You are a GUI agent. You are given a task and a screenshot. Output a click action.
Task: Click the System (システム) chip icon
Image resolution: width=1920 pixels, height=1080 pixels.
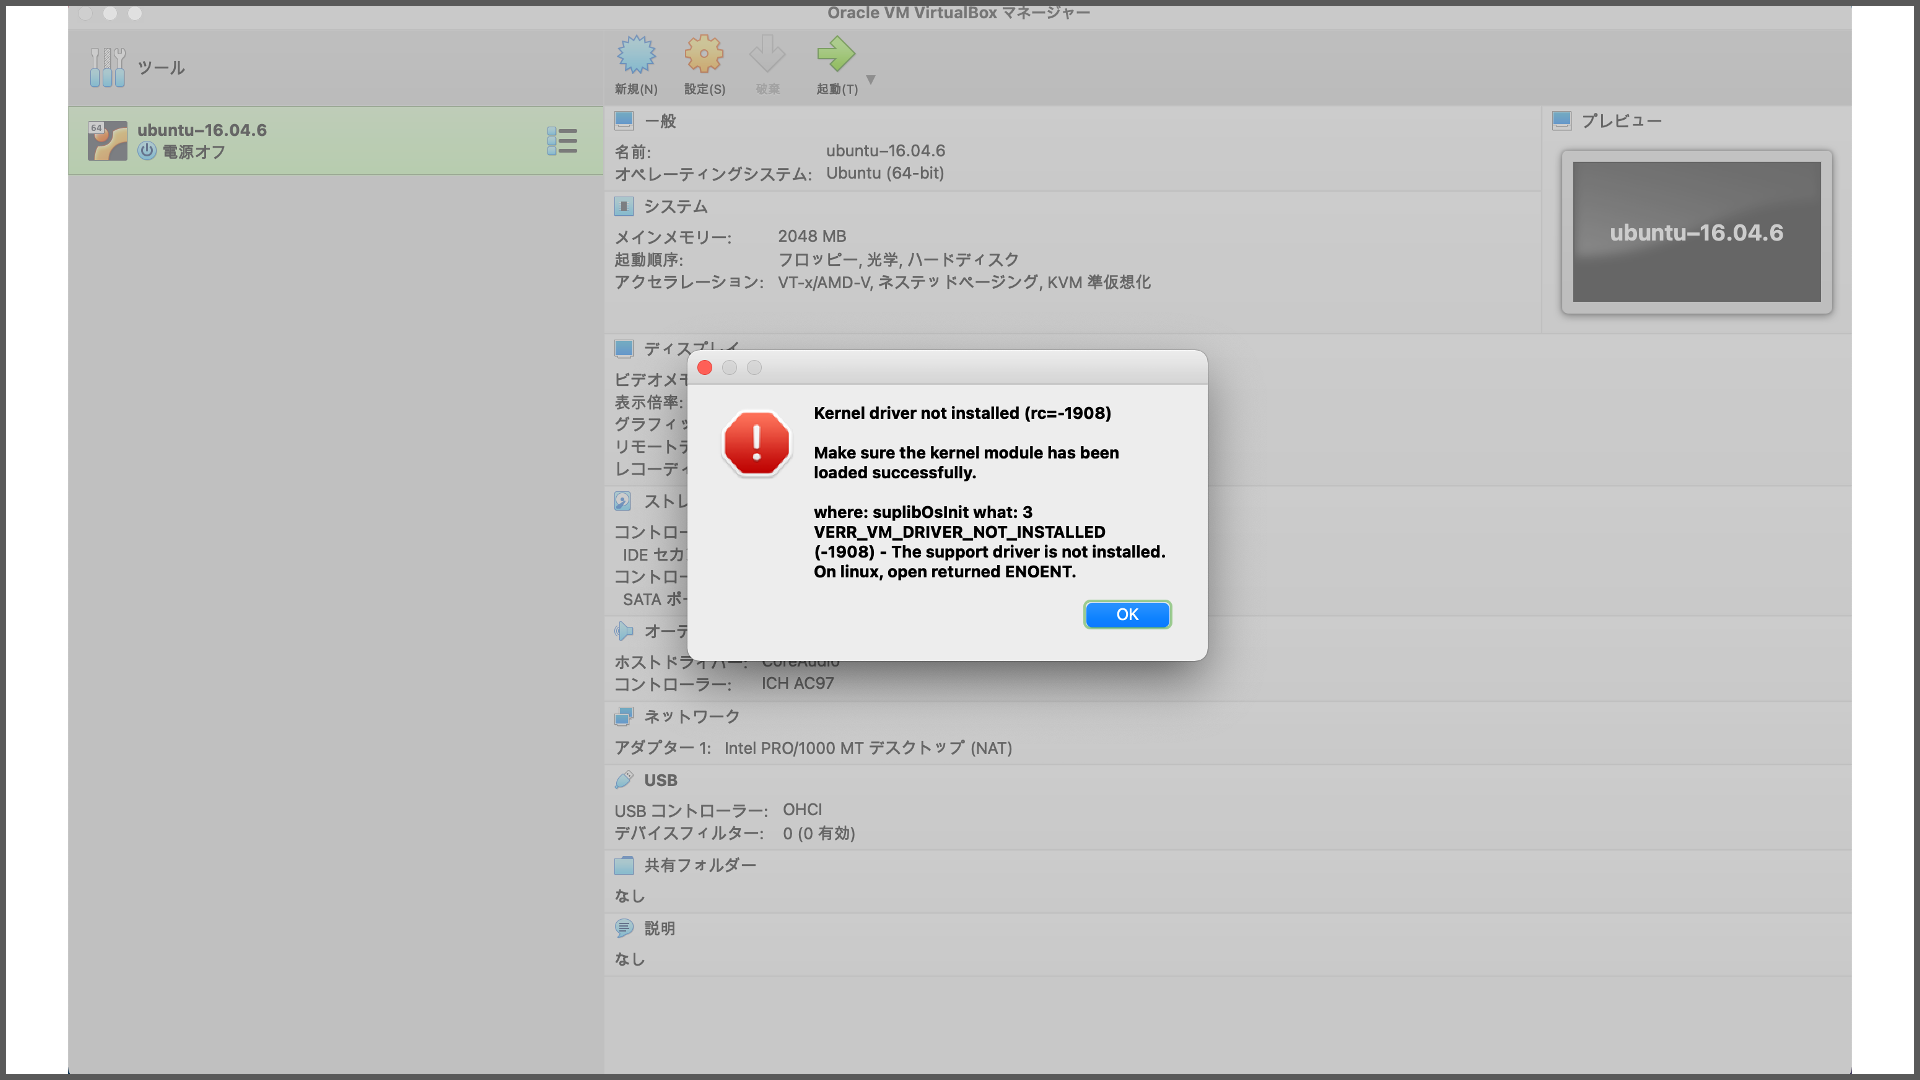[624, 206]
